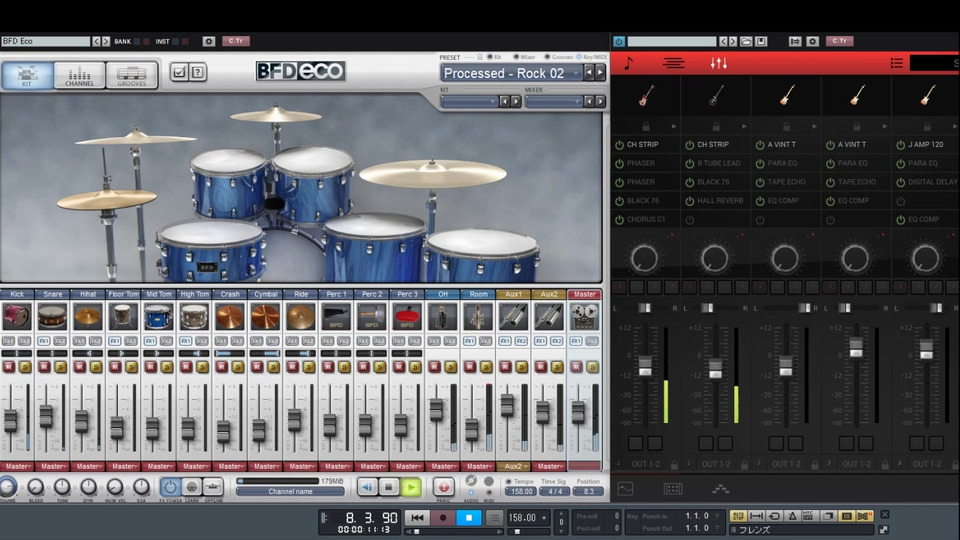Image resolution: width=960 pixels, height=540 pixels.
Task: Click the OH channel volume fader
Action: tap(436, 409)
